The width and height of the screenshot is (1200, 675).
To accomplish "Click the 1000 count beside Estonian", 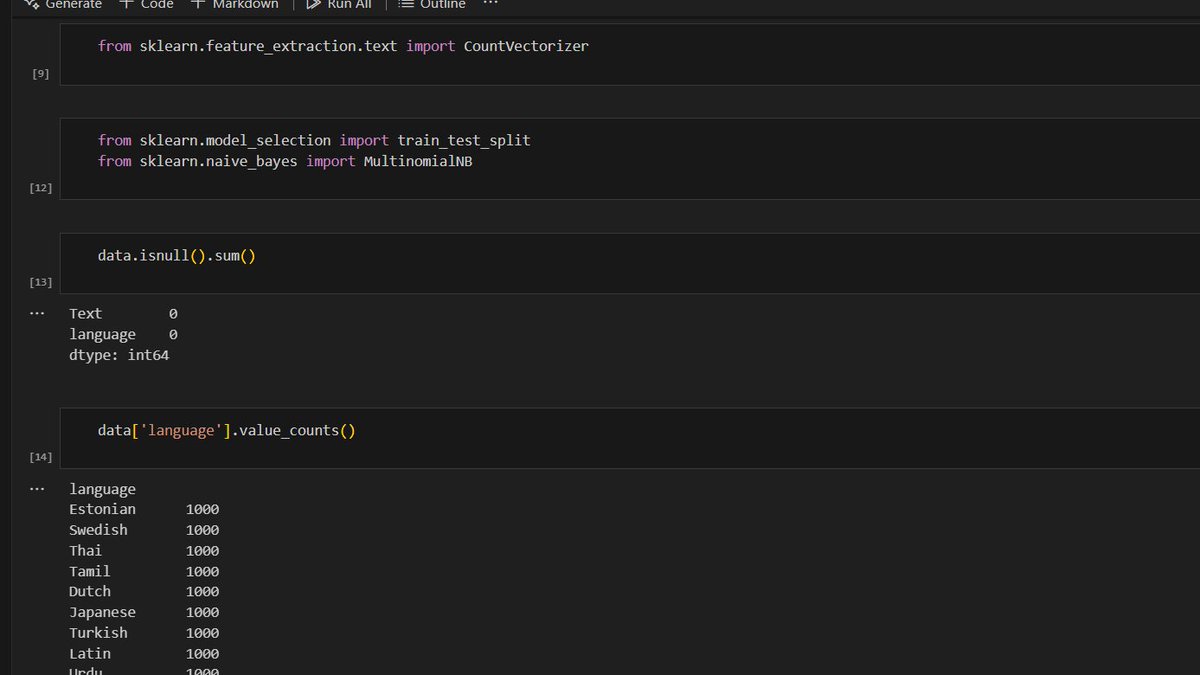I will point(202,509).
